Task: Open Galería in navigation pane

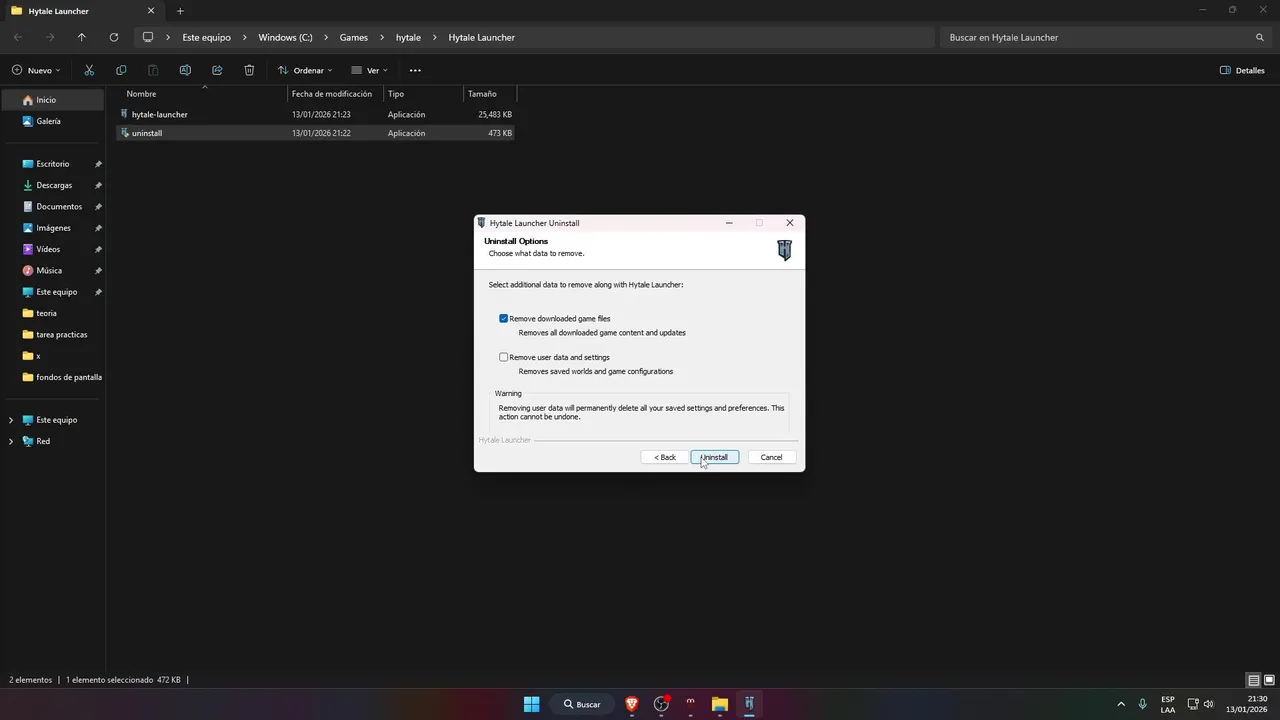Action: click(x=52, y=121)
